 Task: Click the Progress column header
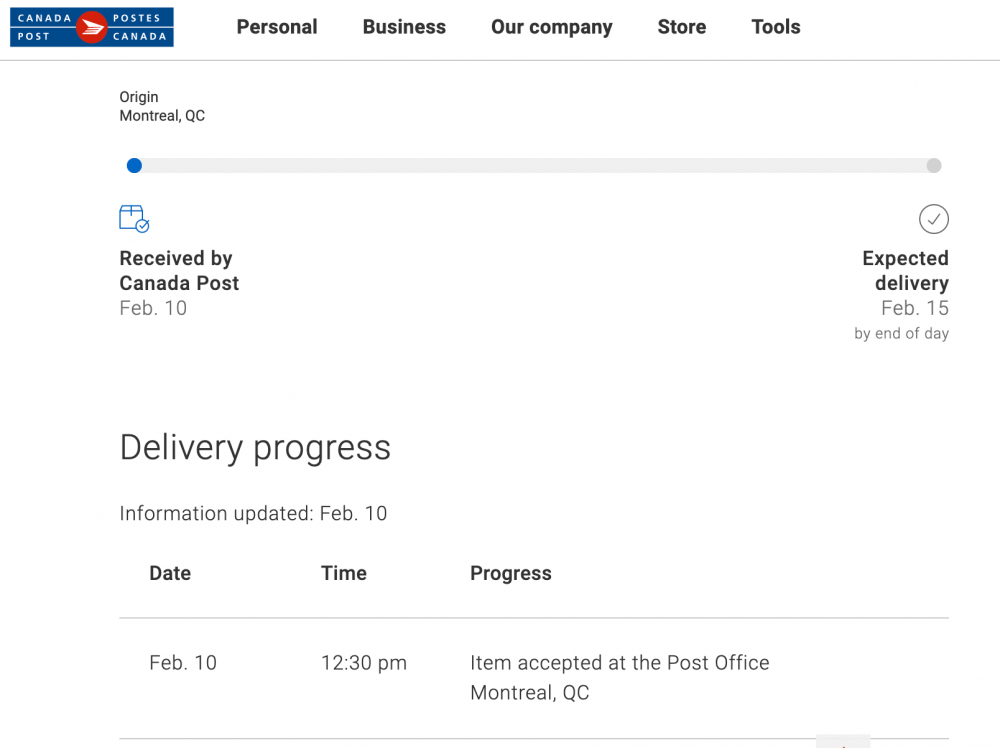511,573
